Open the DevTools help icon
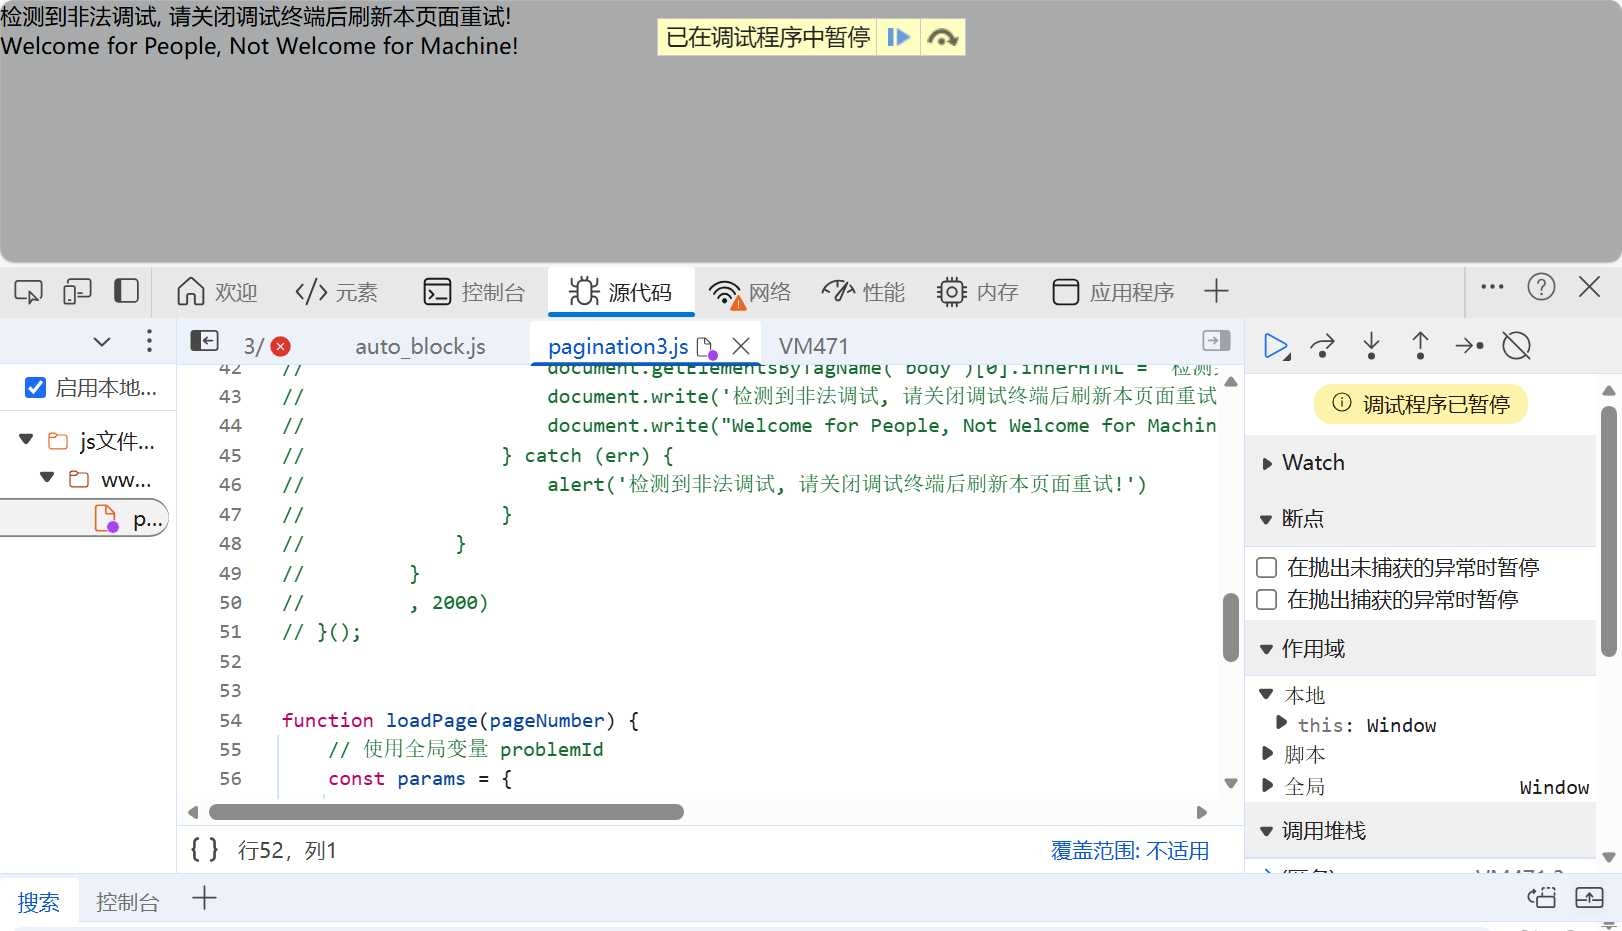The width and height of the screenshot is (1622, 931). coord(1541,287)
